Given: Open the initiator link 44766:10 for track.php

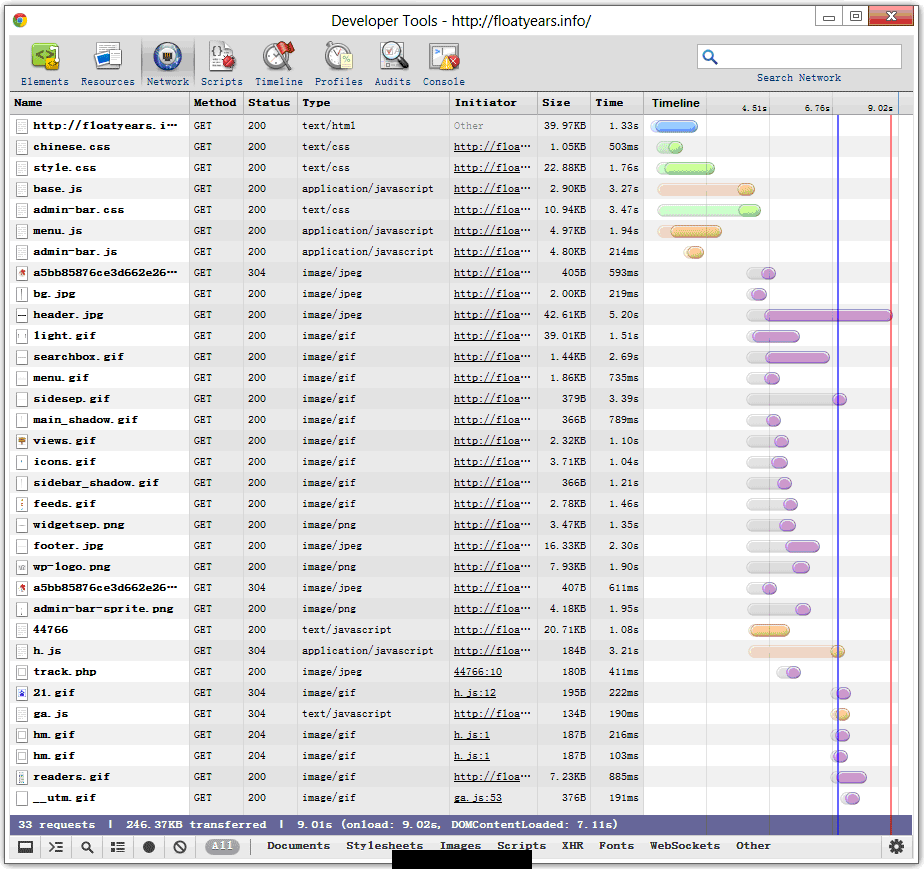Looking at the screenshot, I should click(x=478, y=672).
